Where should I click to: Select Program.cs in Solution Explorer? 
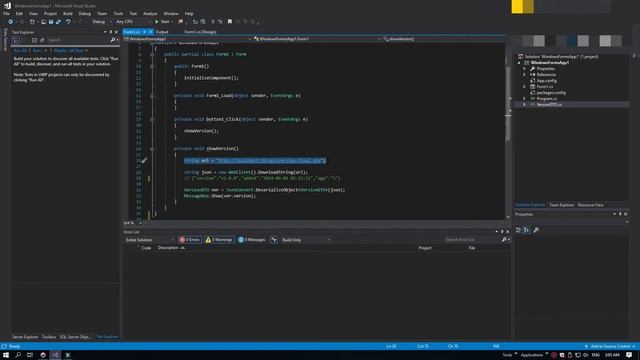547,98
